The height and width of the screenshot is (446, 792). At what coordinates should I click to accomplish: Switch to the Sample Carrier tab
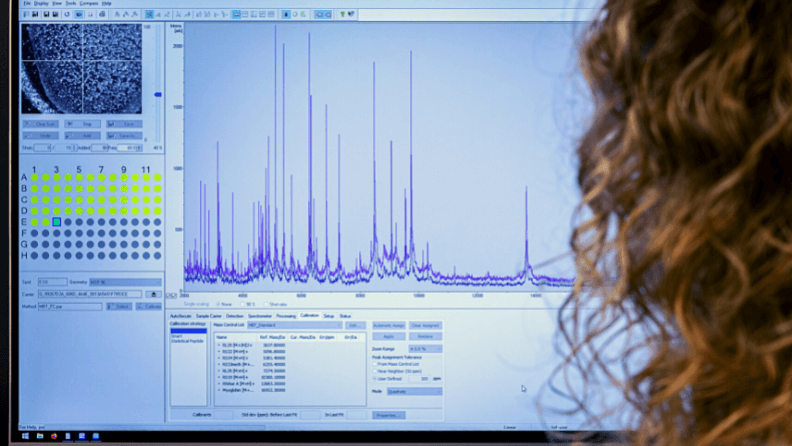point(209,316)
